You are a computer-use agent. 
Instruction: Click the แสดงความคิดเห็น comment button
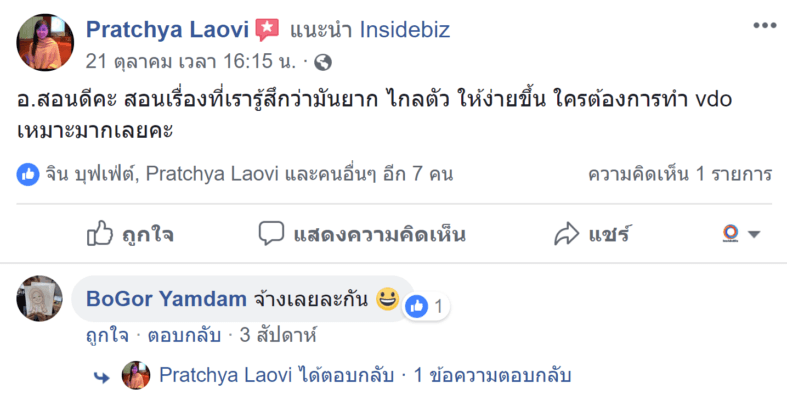pos(362,234)
